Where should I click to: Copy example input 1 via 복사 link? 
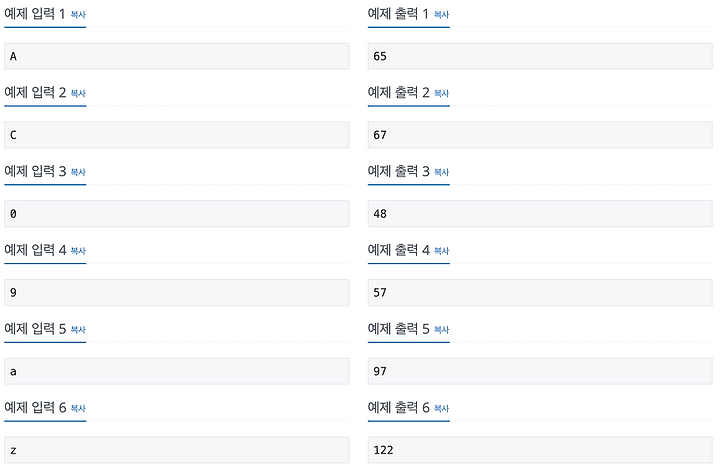(x=78, y=15)
